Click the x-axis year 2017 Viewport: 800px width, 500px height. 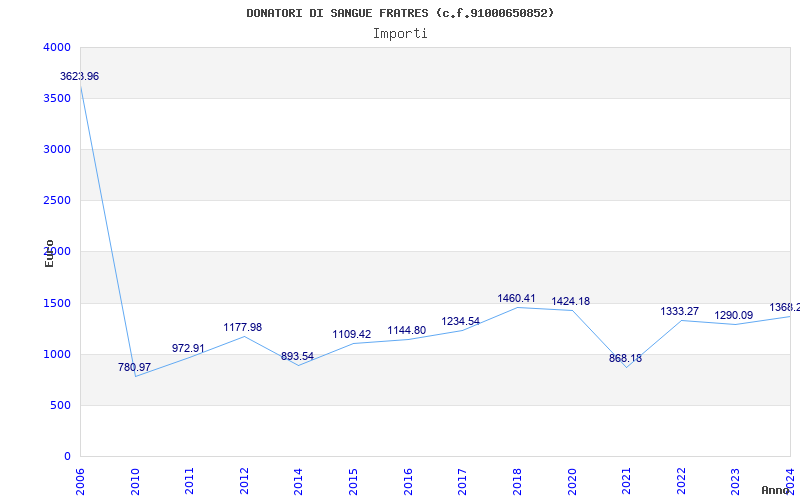[462, 482]
